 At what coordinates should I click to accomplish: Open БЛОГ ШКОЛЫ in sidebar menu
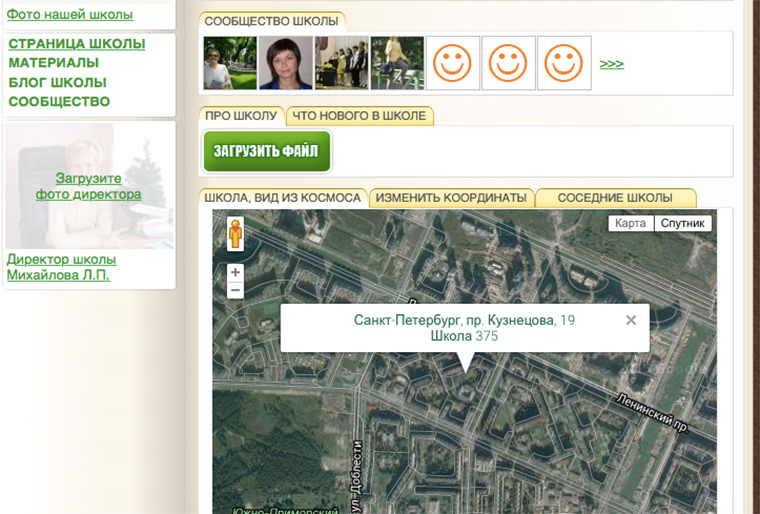click(x=57, y=82)
